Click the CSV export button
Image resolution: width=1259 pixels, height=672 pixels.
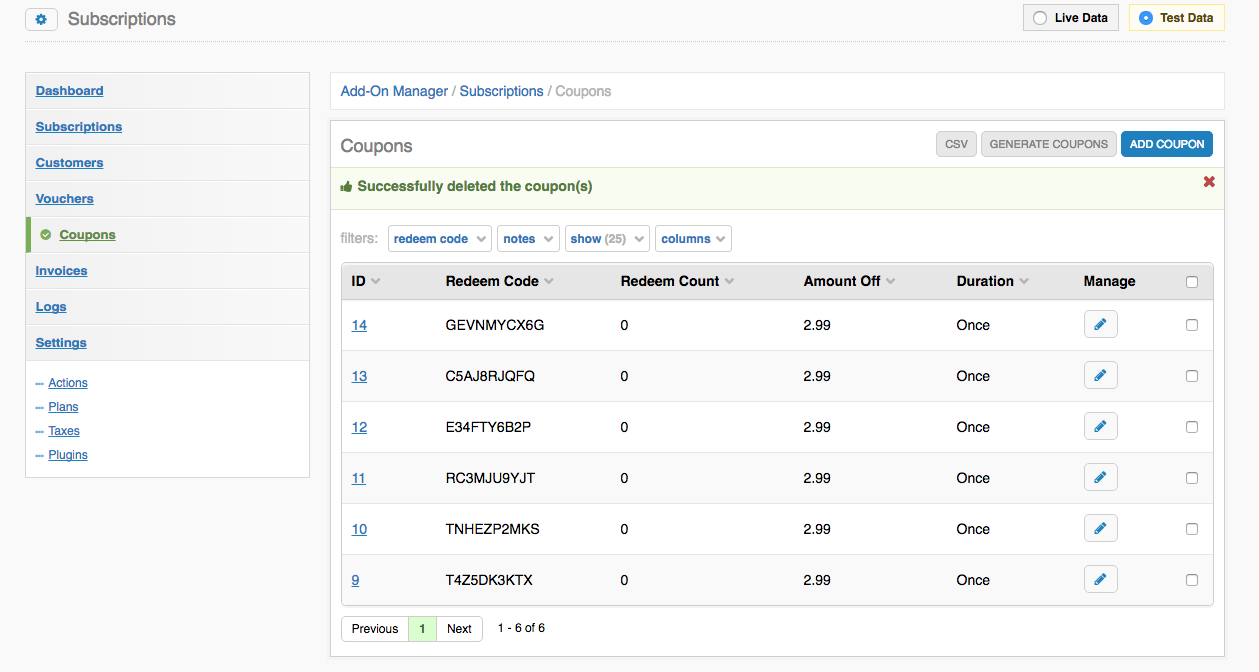click(x=957, y=144)
